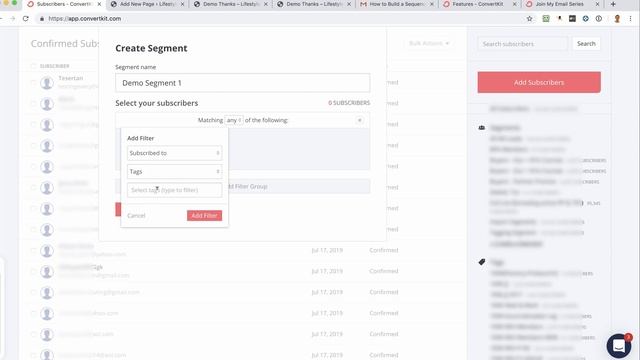Image resolution: width=640 pixels, height=360 pixels.
Task: Switch to the Features - ConvertKit tab
Action: coord(478,4)
